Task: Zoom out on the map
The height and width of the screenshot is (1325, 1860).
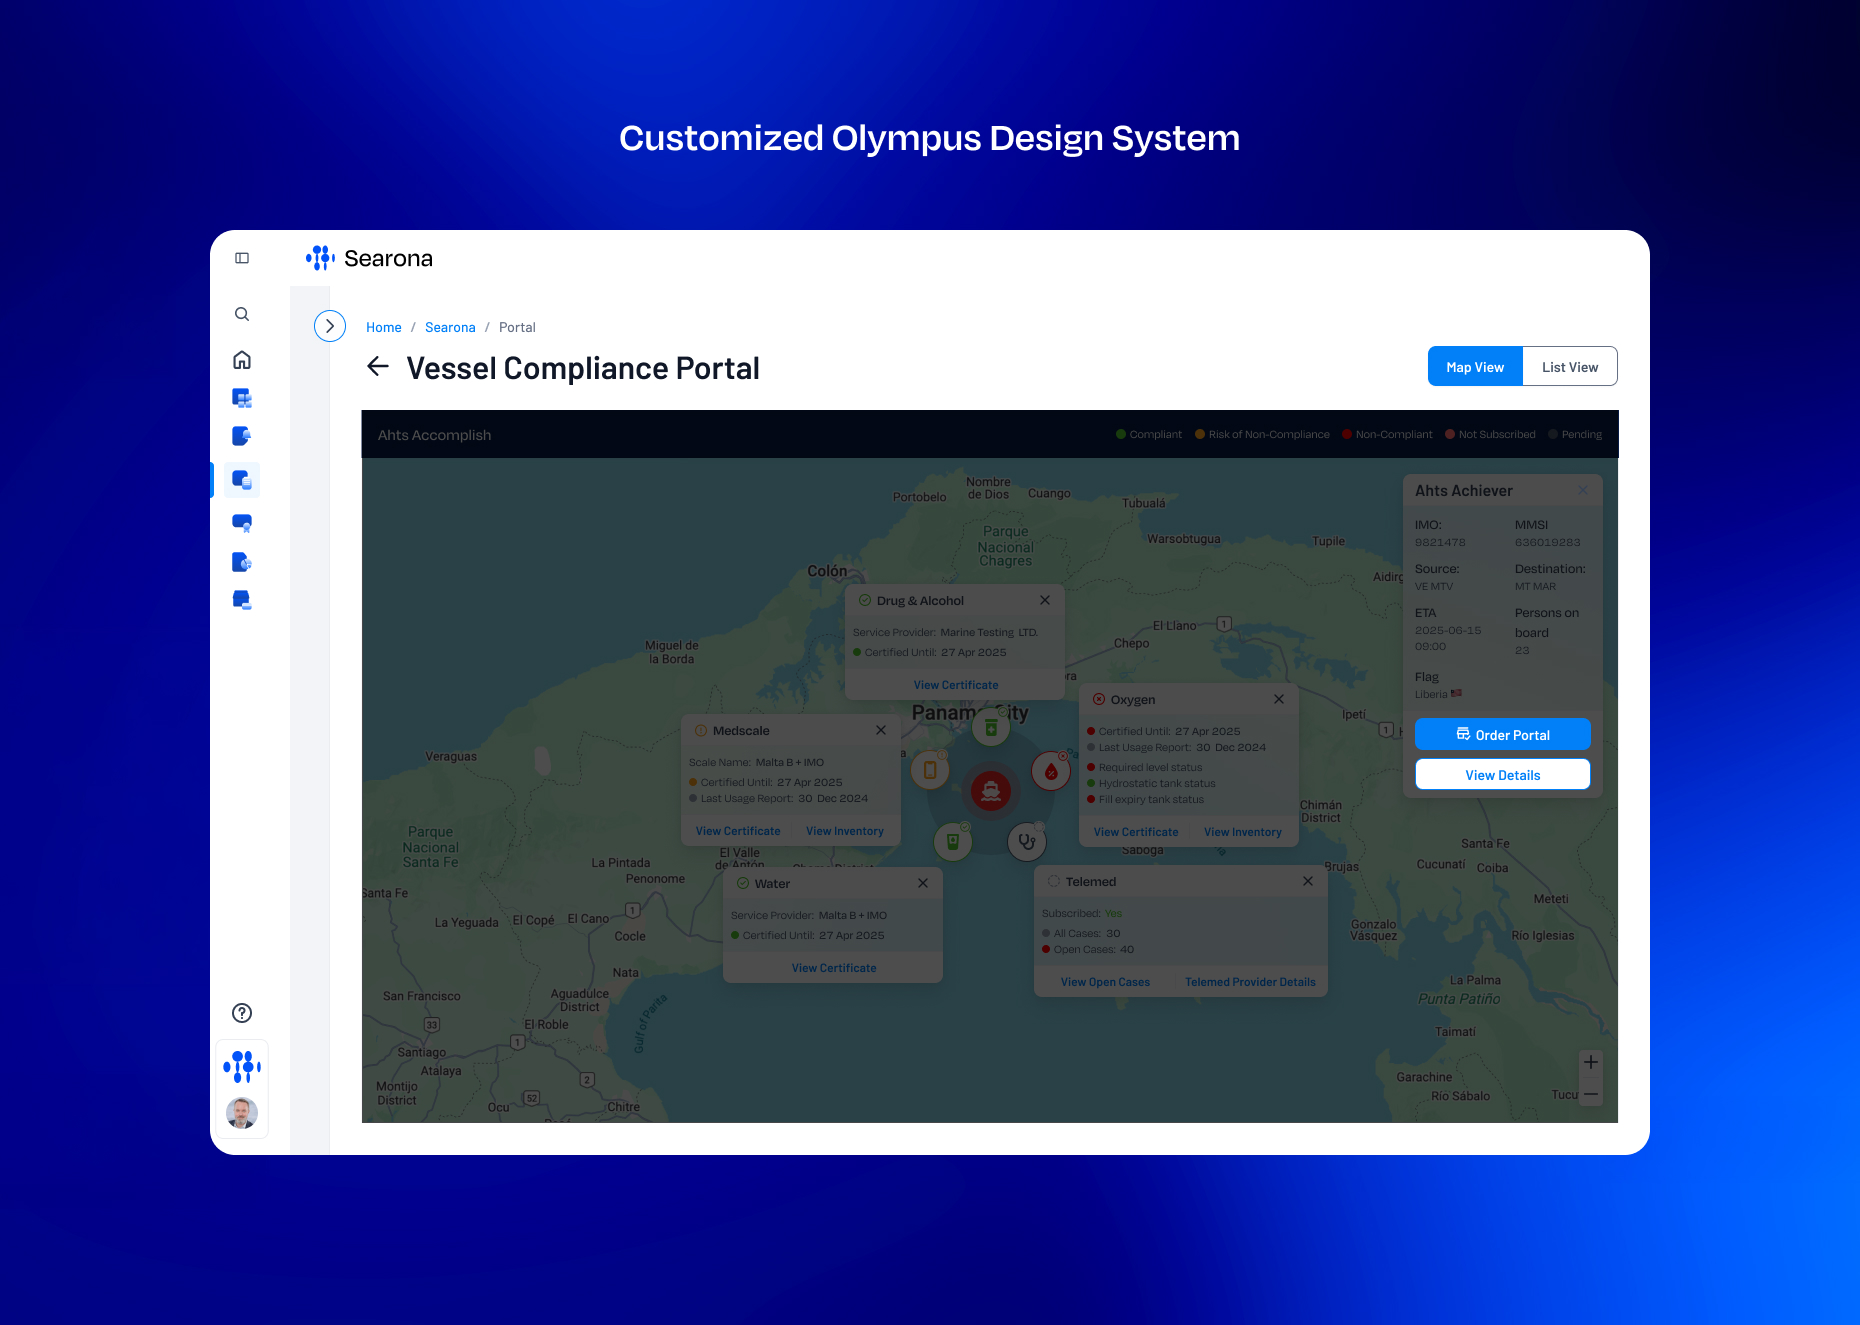Action: coord(1591,1093)
